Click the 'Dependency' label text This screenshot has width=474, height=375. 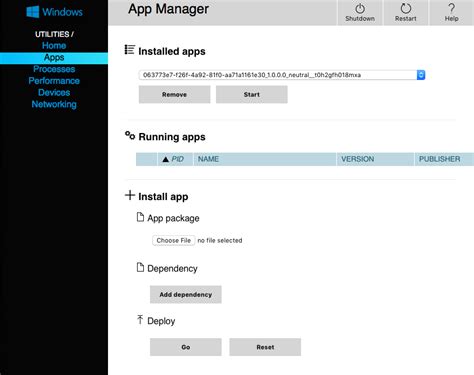click(172, 269)
